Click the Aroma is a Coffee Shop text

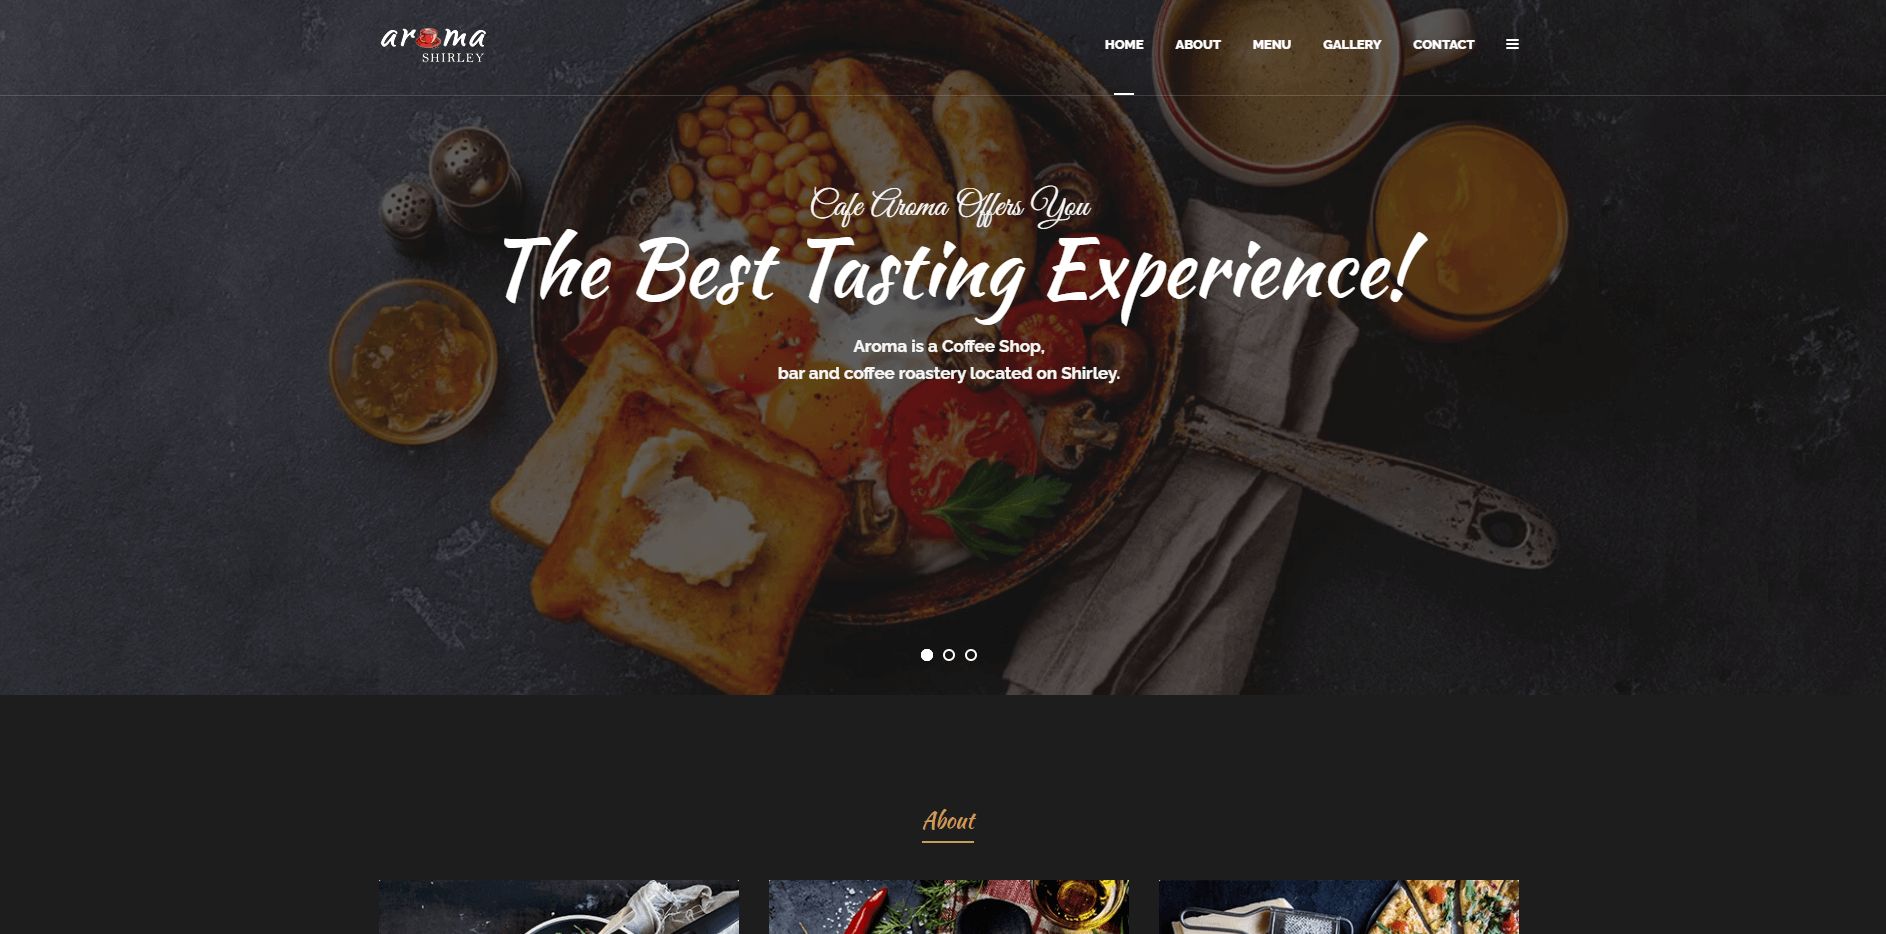click(x=949, y=346)
